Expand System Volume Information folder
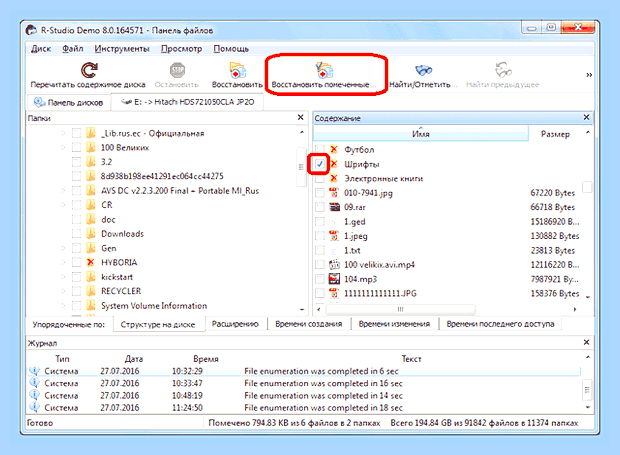The height and width of the screenshot is (455, 620). point(63,306)
